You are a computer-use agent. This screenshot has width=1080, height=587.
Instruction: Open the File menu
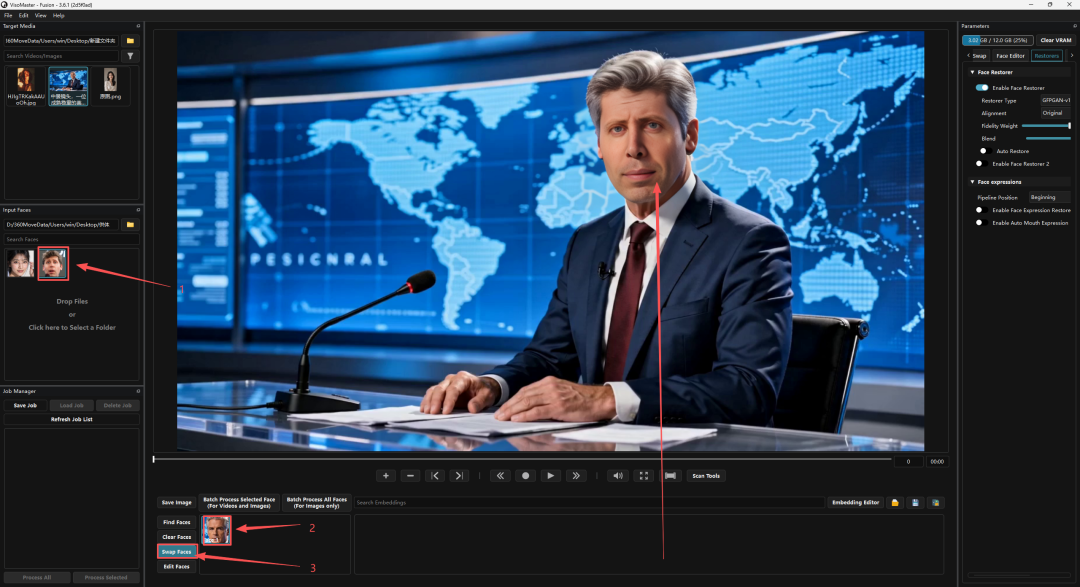pyautogui.click(x=8, y=15)
